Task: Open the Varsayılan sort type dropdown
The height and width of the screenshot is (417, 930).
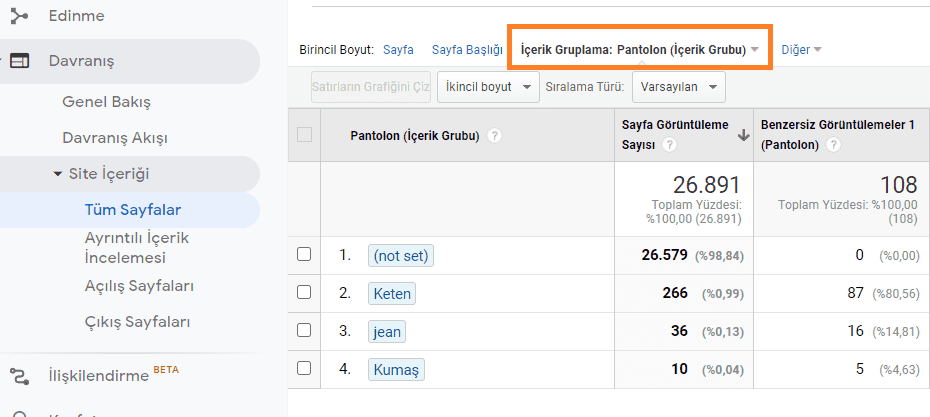Action: point(678,87)
